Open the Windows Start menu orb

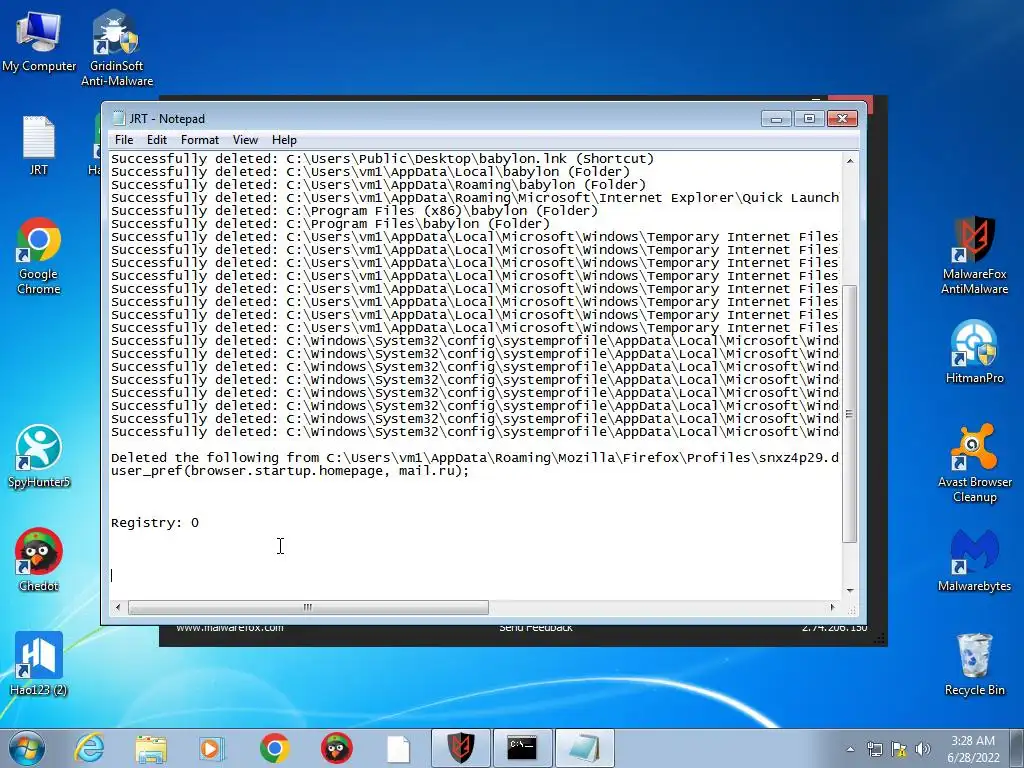[x=27, y=748]
